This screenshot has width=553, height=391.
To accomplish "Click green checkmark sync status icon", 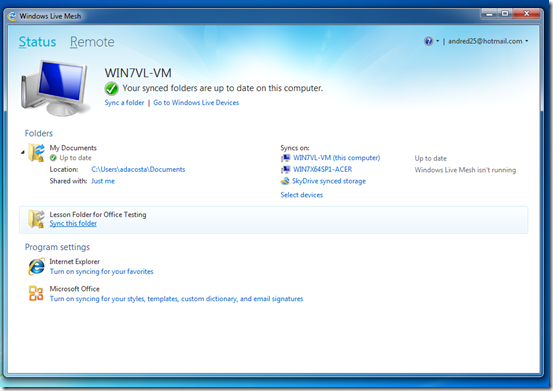I will pyautogui.click(x=111, y=88).
